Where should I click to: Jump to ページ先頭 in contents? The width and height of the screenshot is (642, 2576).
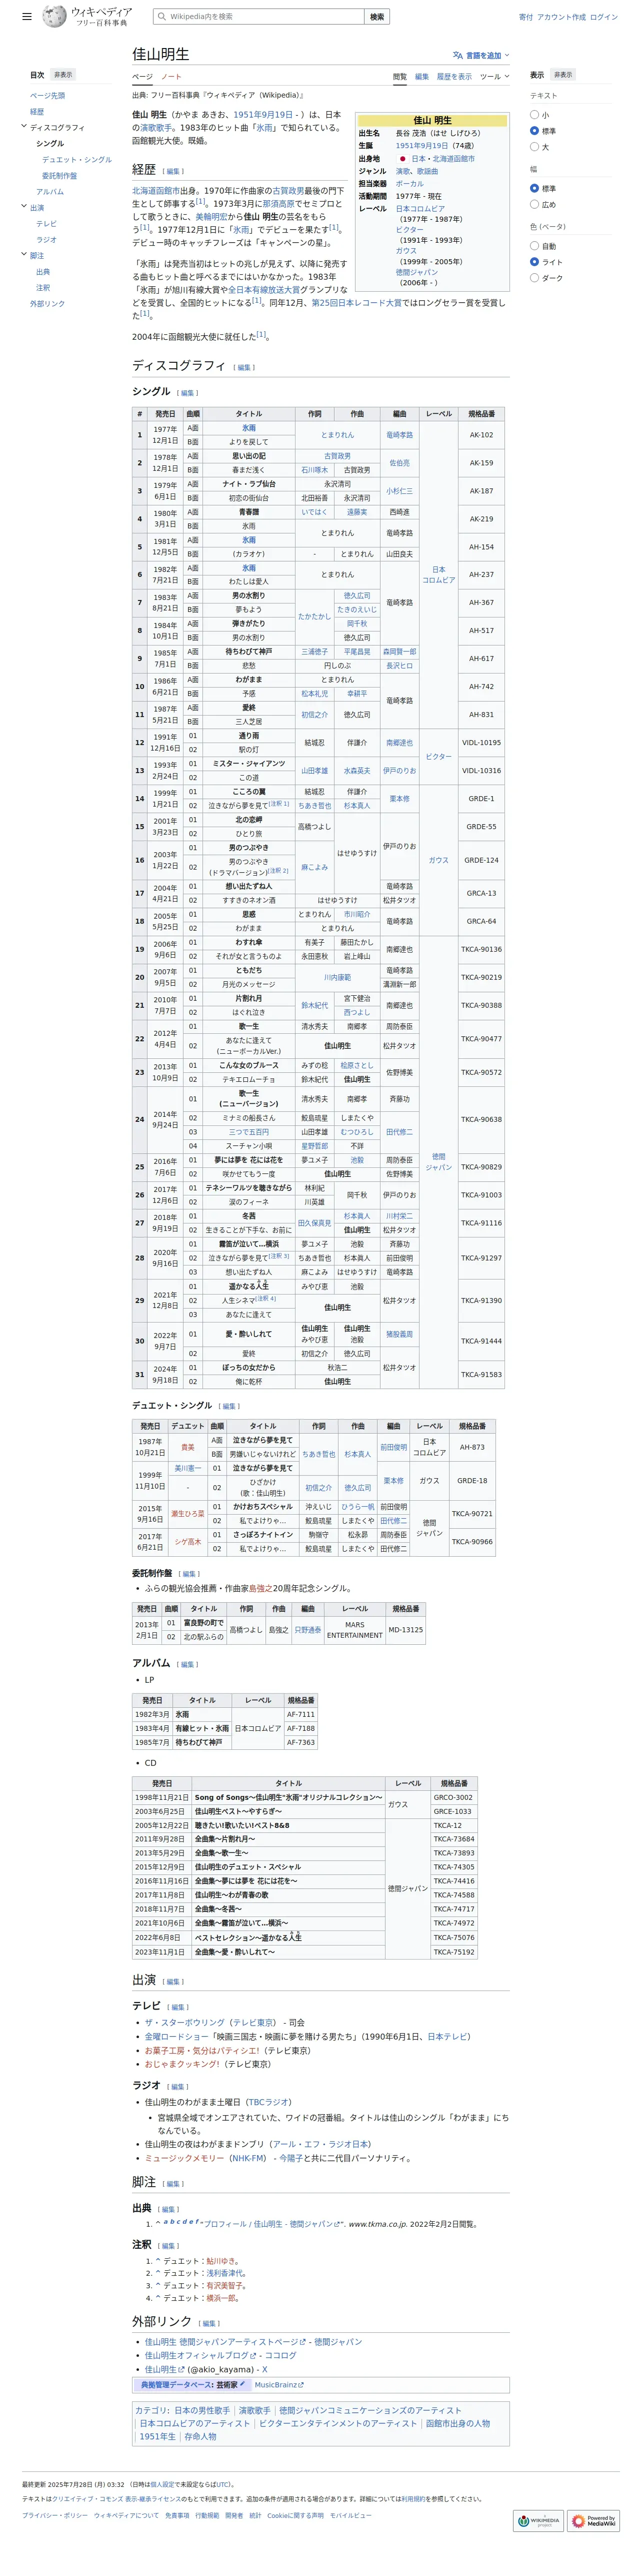tap(47, 96)
